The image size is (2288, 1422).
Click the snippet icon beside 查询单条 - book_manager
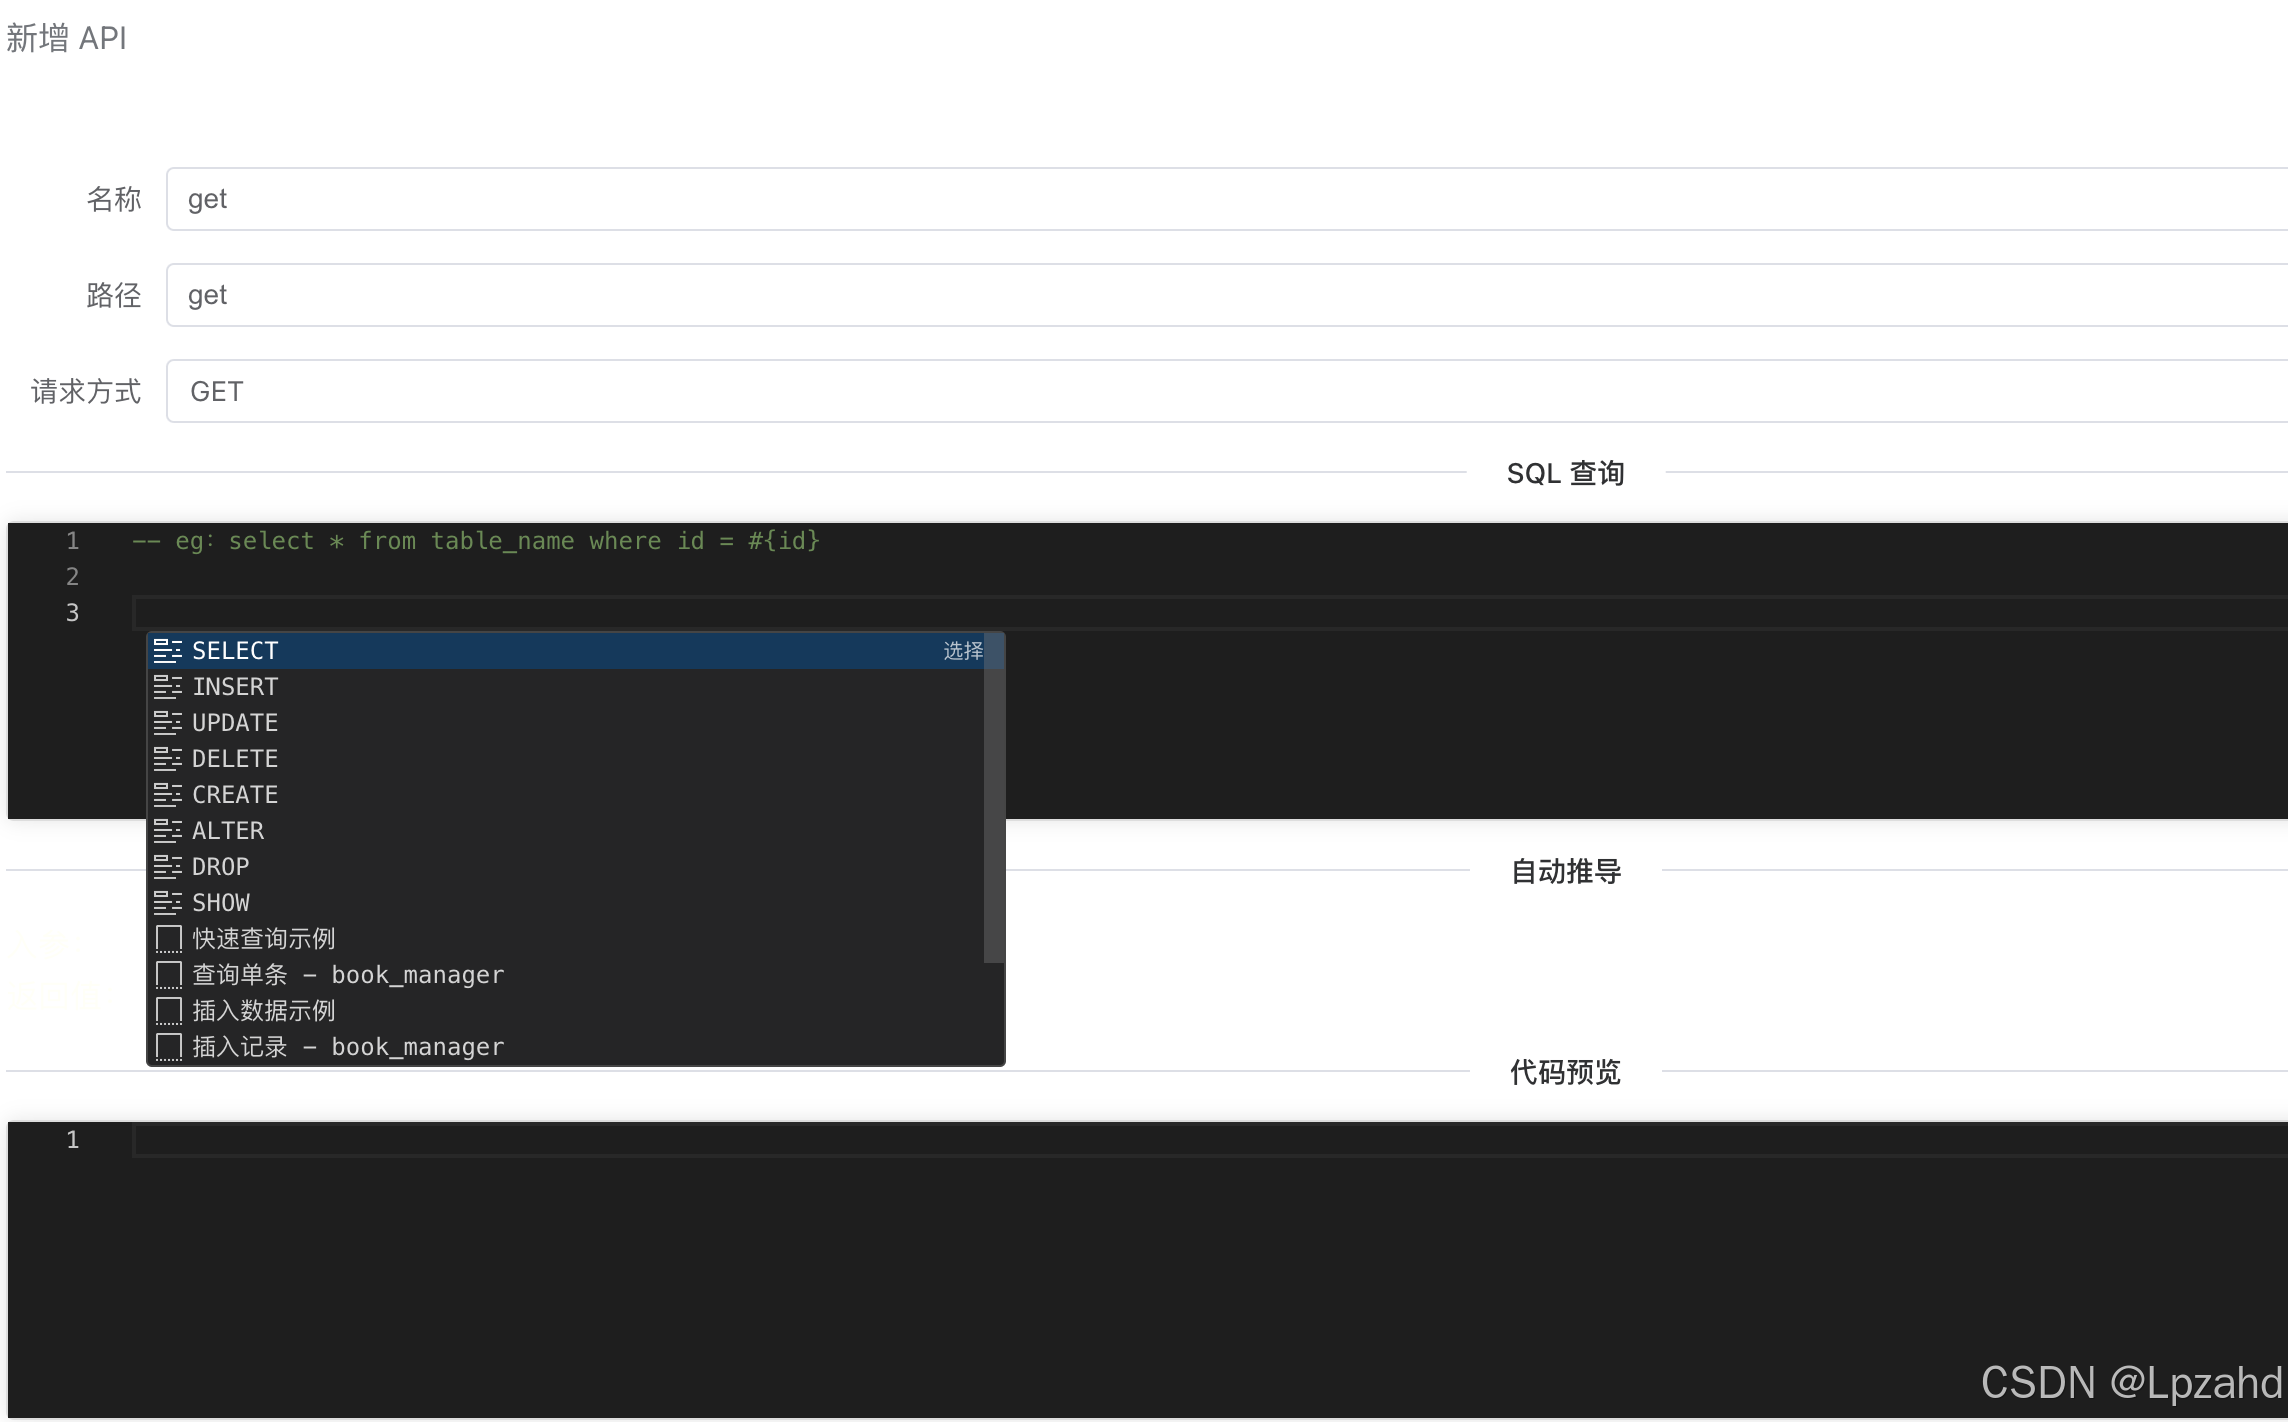pyautogui.click(x=168, y=974)
